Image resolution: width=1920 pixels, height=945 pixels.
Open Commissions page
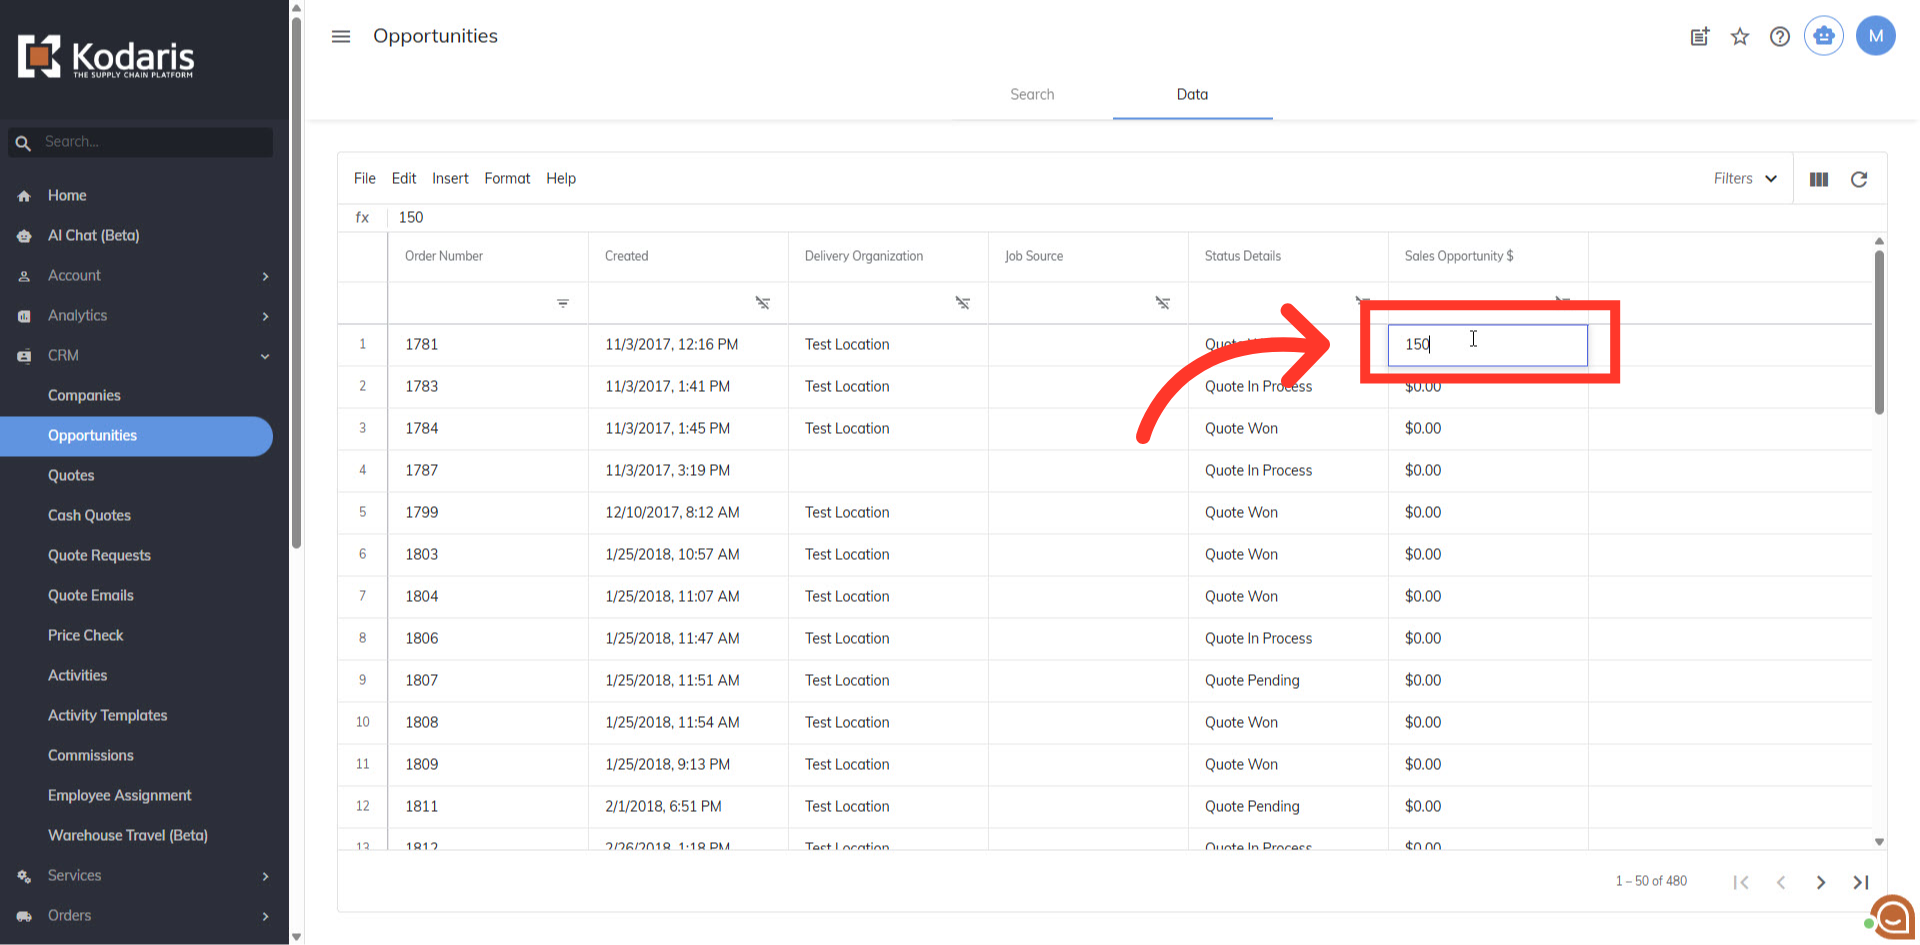pos(90,755)
